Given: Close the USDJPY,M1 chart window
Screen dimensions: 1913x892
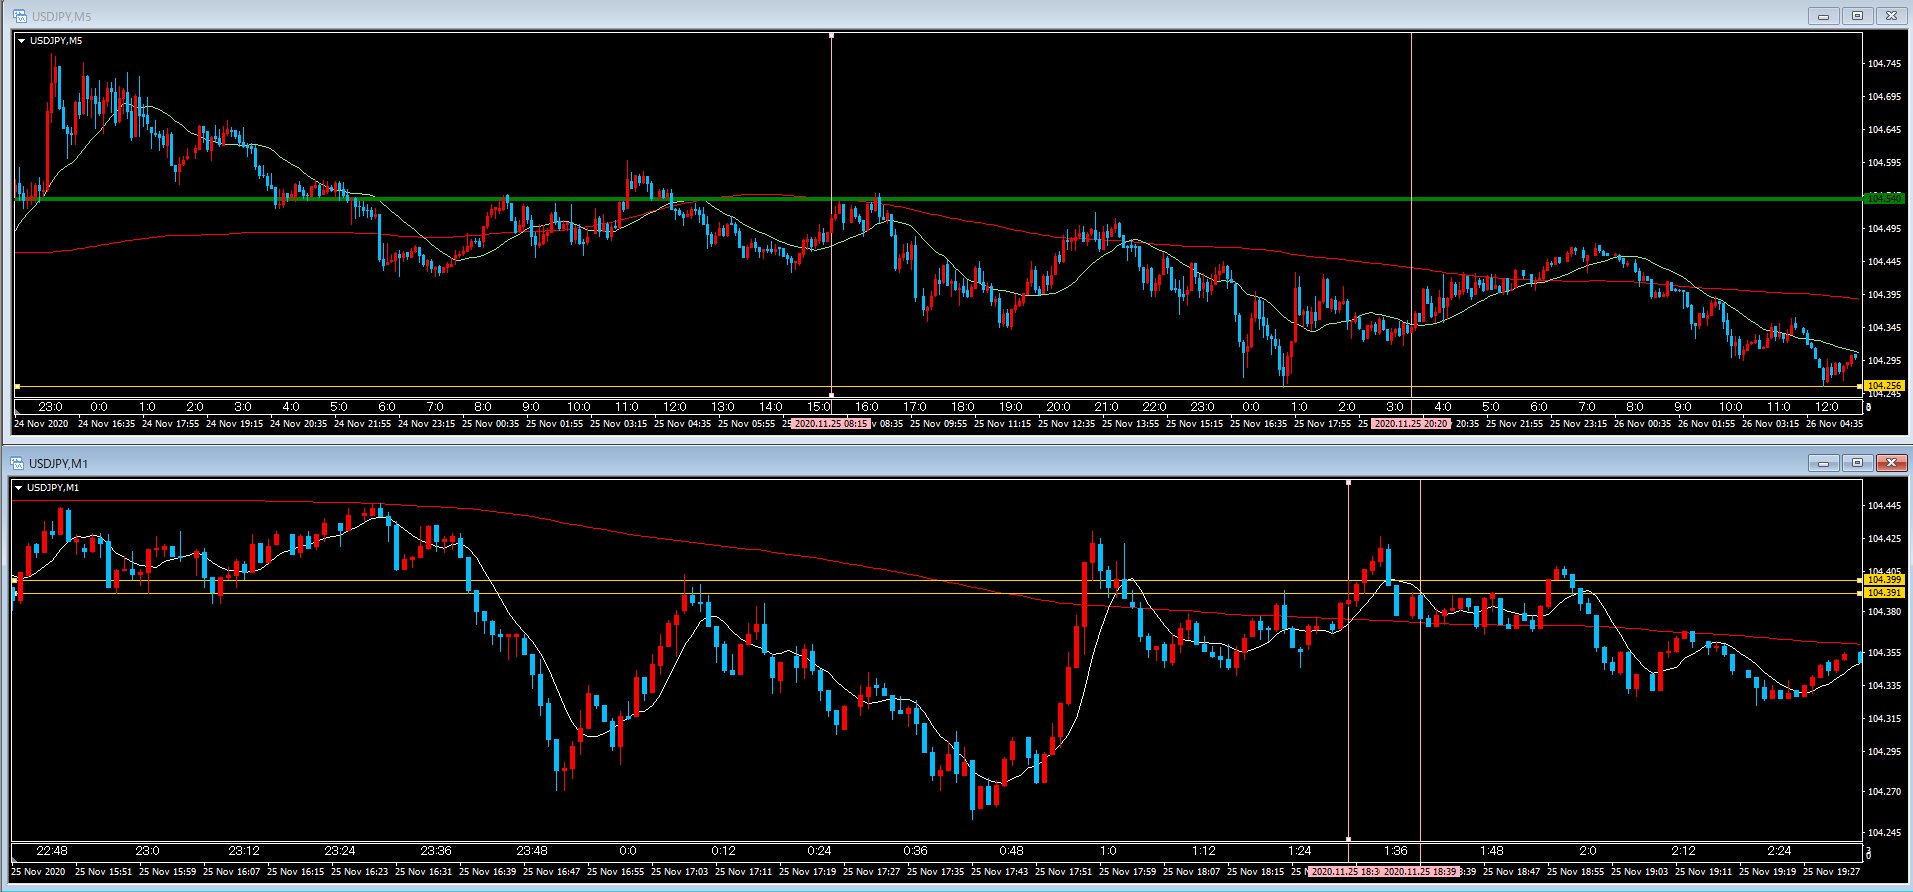Looking at the screenshot, I should point(1891,463).
